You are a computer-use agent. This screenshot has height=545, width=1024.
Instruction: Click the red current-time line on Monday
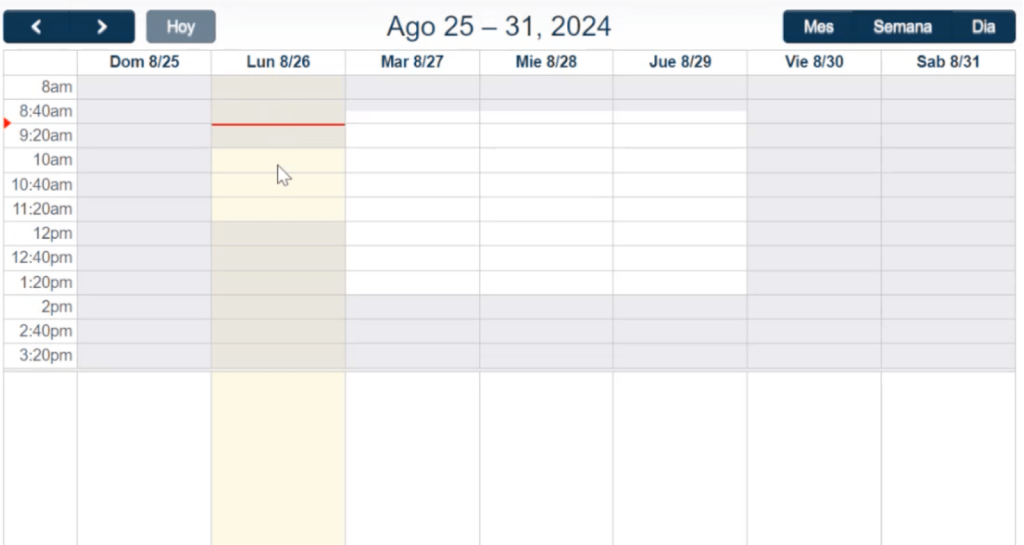tap(278, 124)
